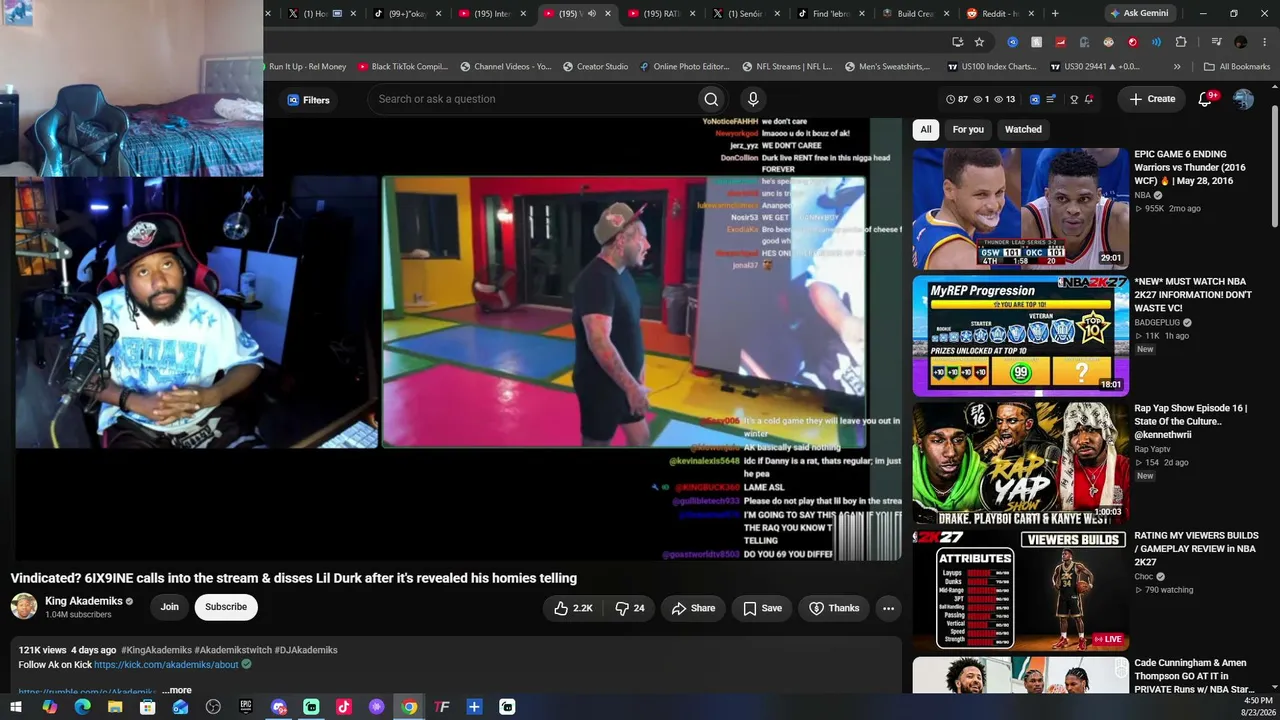Open File Explorer from the taskbar

[x=115, y=707]
